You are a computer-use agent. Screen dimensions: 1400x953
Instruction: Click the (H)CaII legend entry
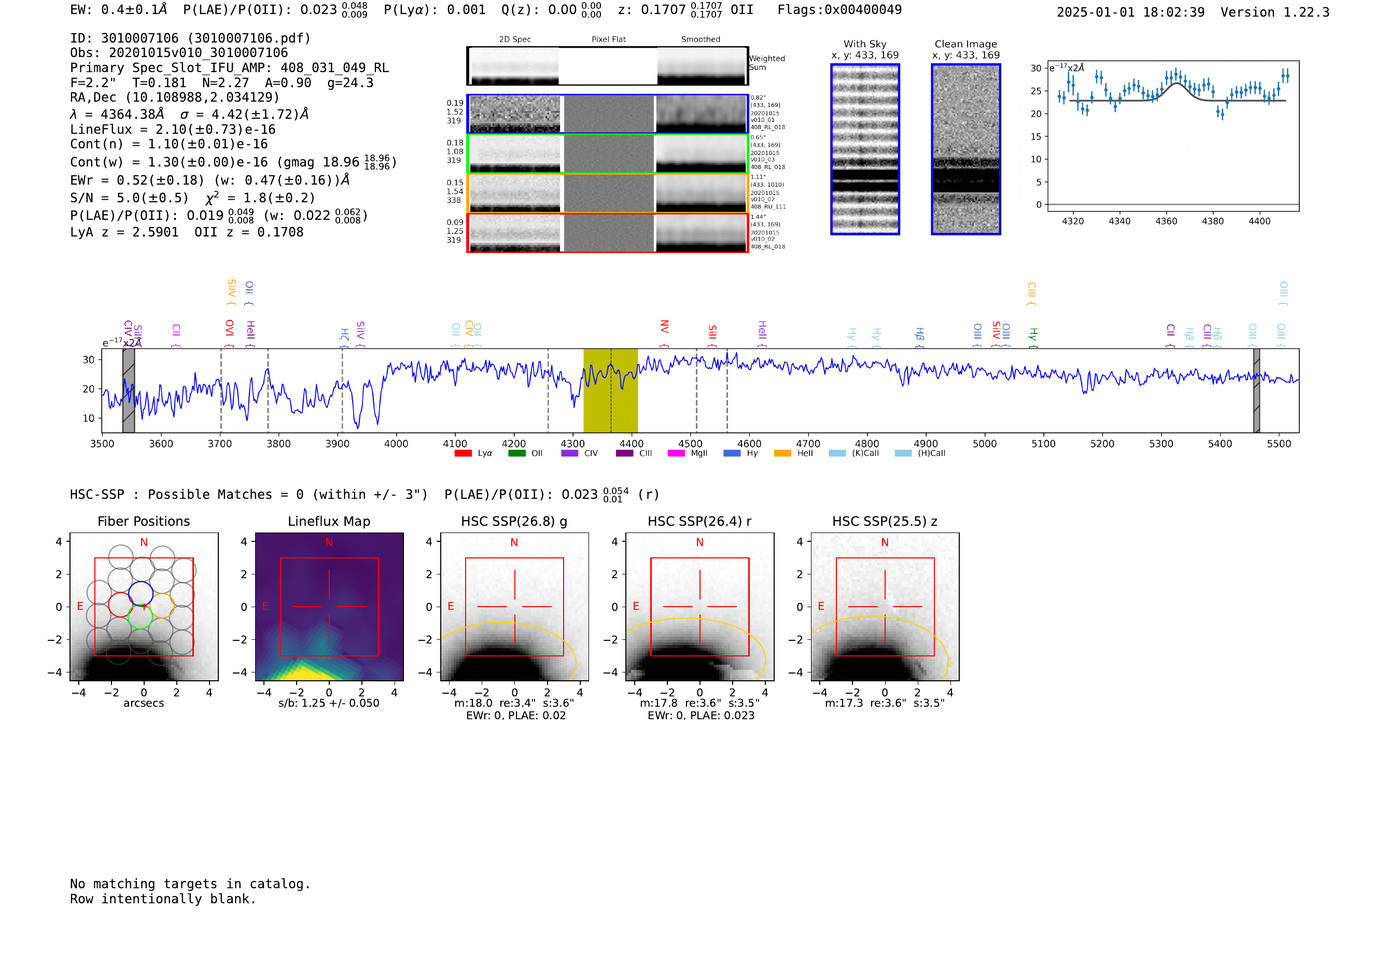(x=920, y=453)
